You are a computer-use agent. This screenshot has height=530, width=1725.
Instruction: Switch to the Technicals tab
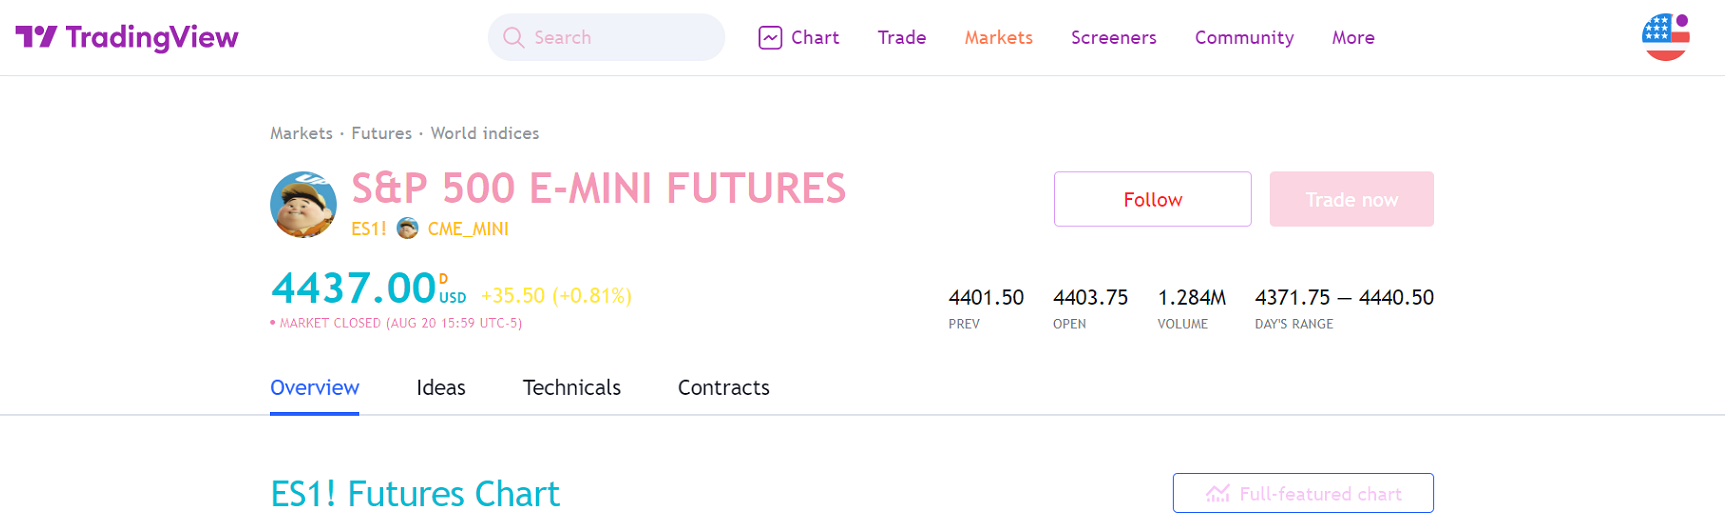point(571,388)
